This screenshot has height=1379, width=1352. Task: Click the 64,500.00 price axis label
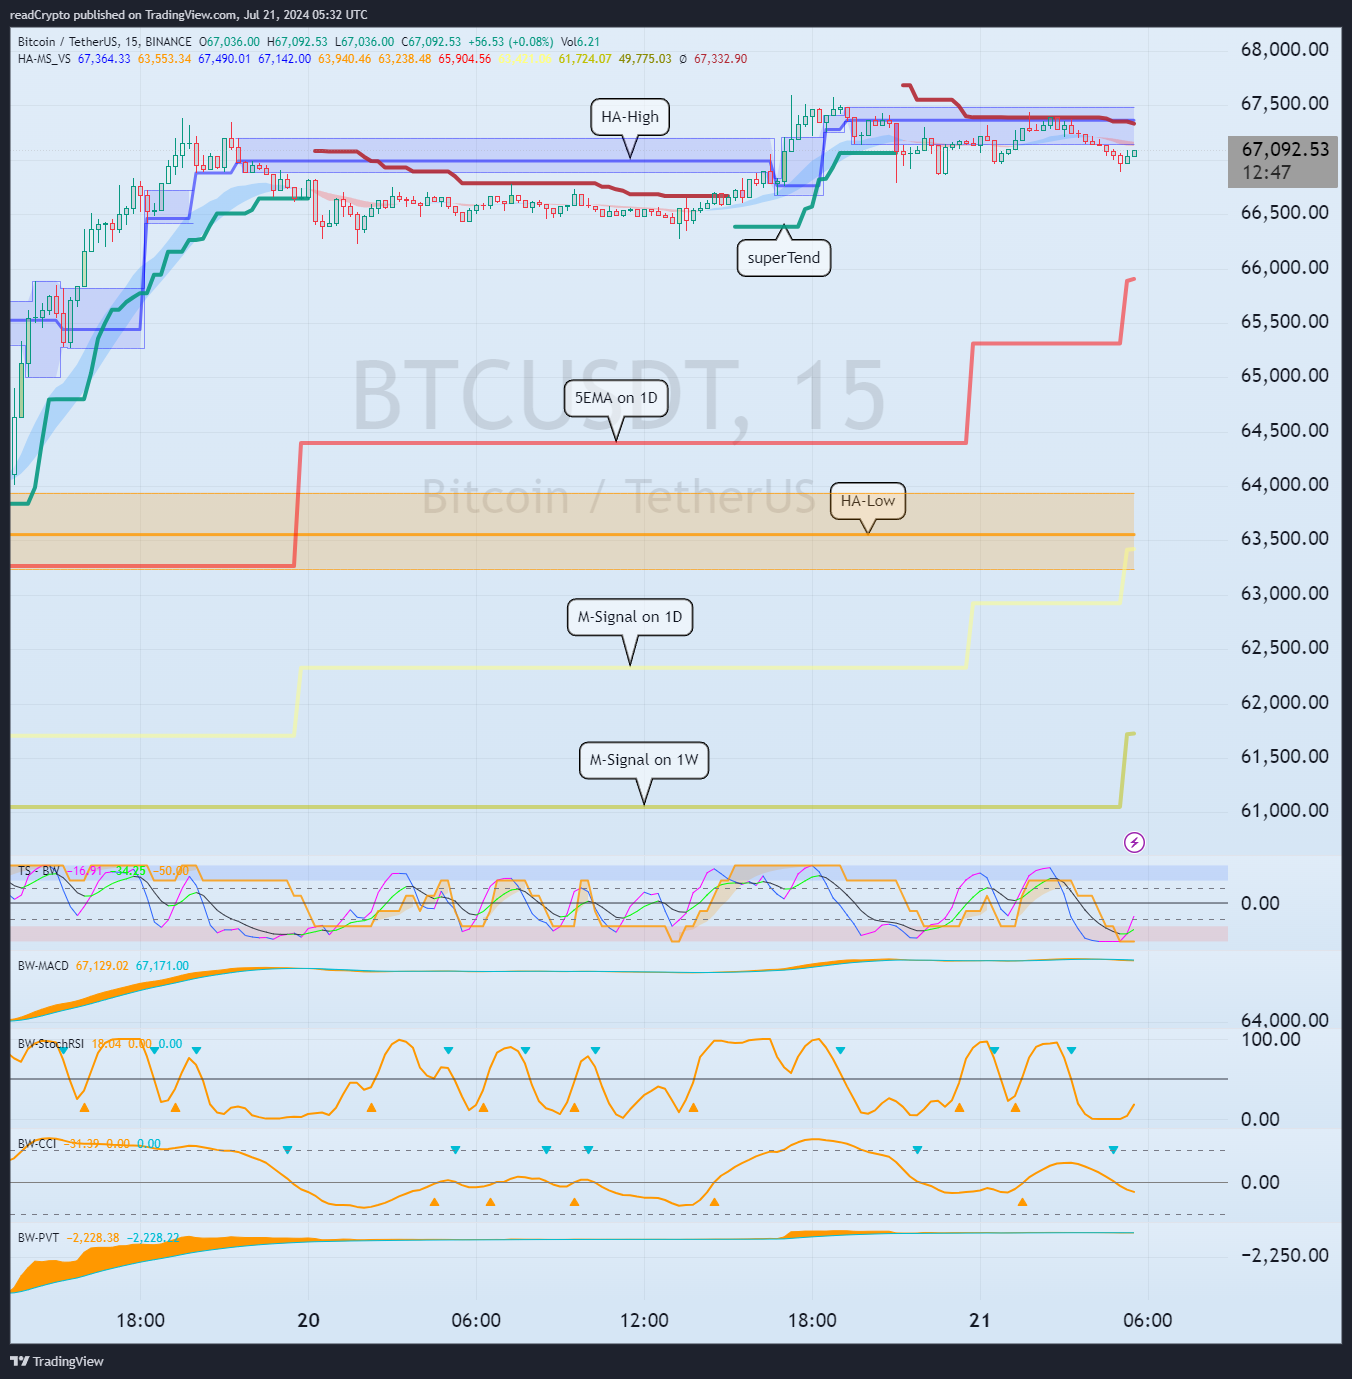tap(1284, 431)
